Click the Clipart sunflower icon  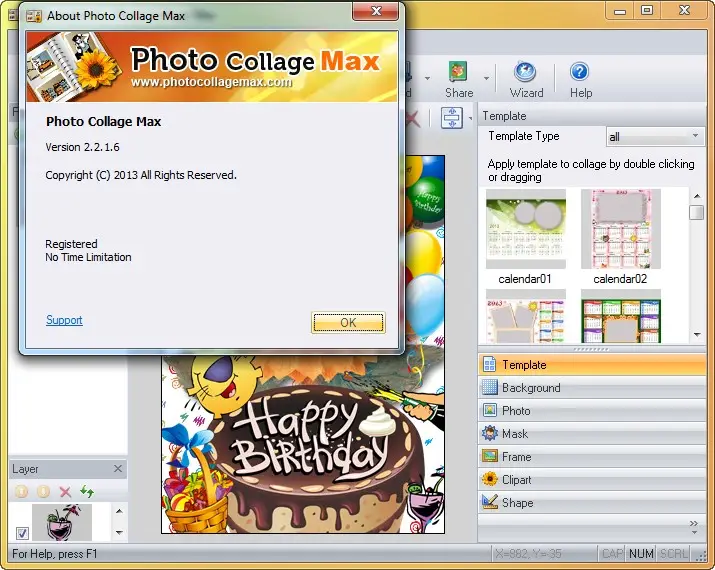(489, 479)
